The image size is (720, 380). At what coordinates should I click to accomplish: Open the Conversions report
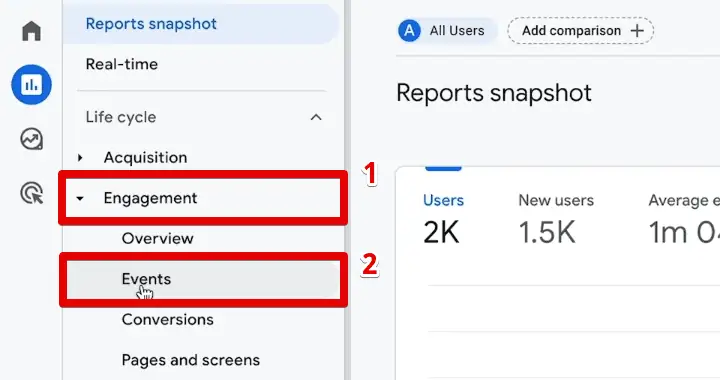(x=168, y=319)
